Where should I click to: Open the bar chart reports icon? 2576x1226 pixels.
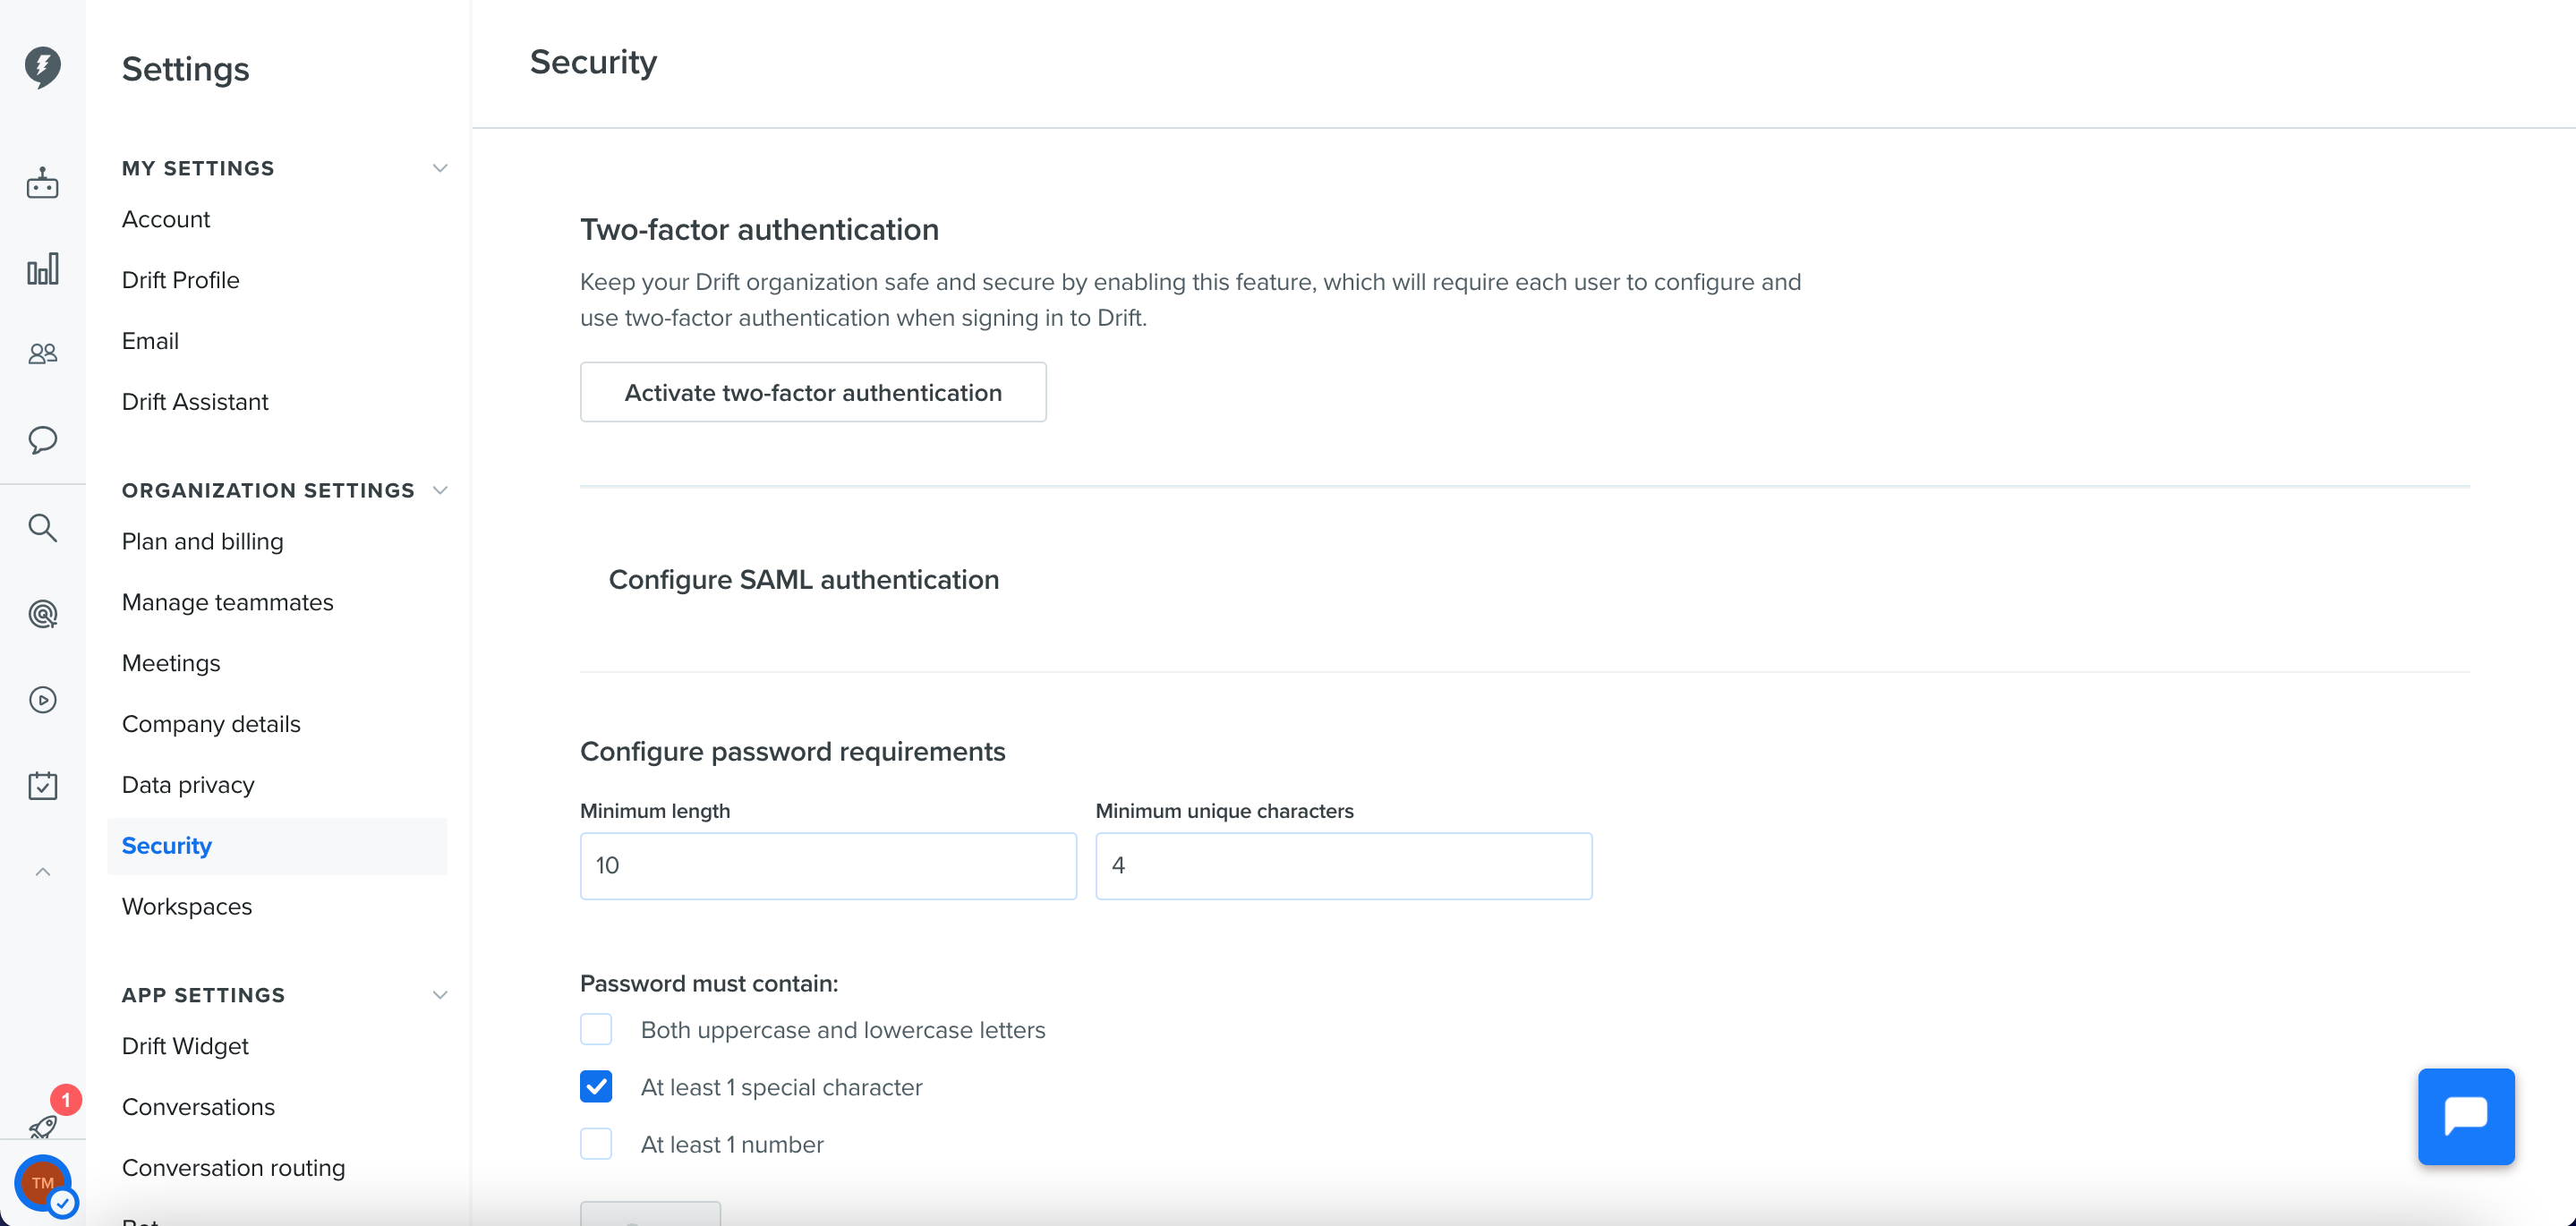[x=42, y=269]
